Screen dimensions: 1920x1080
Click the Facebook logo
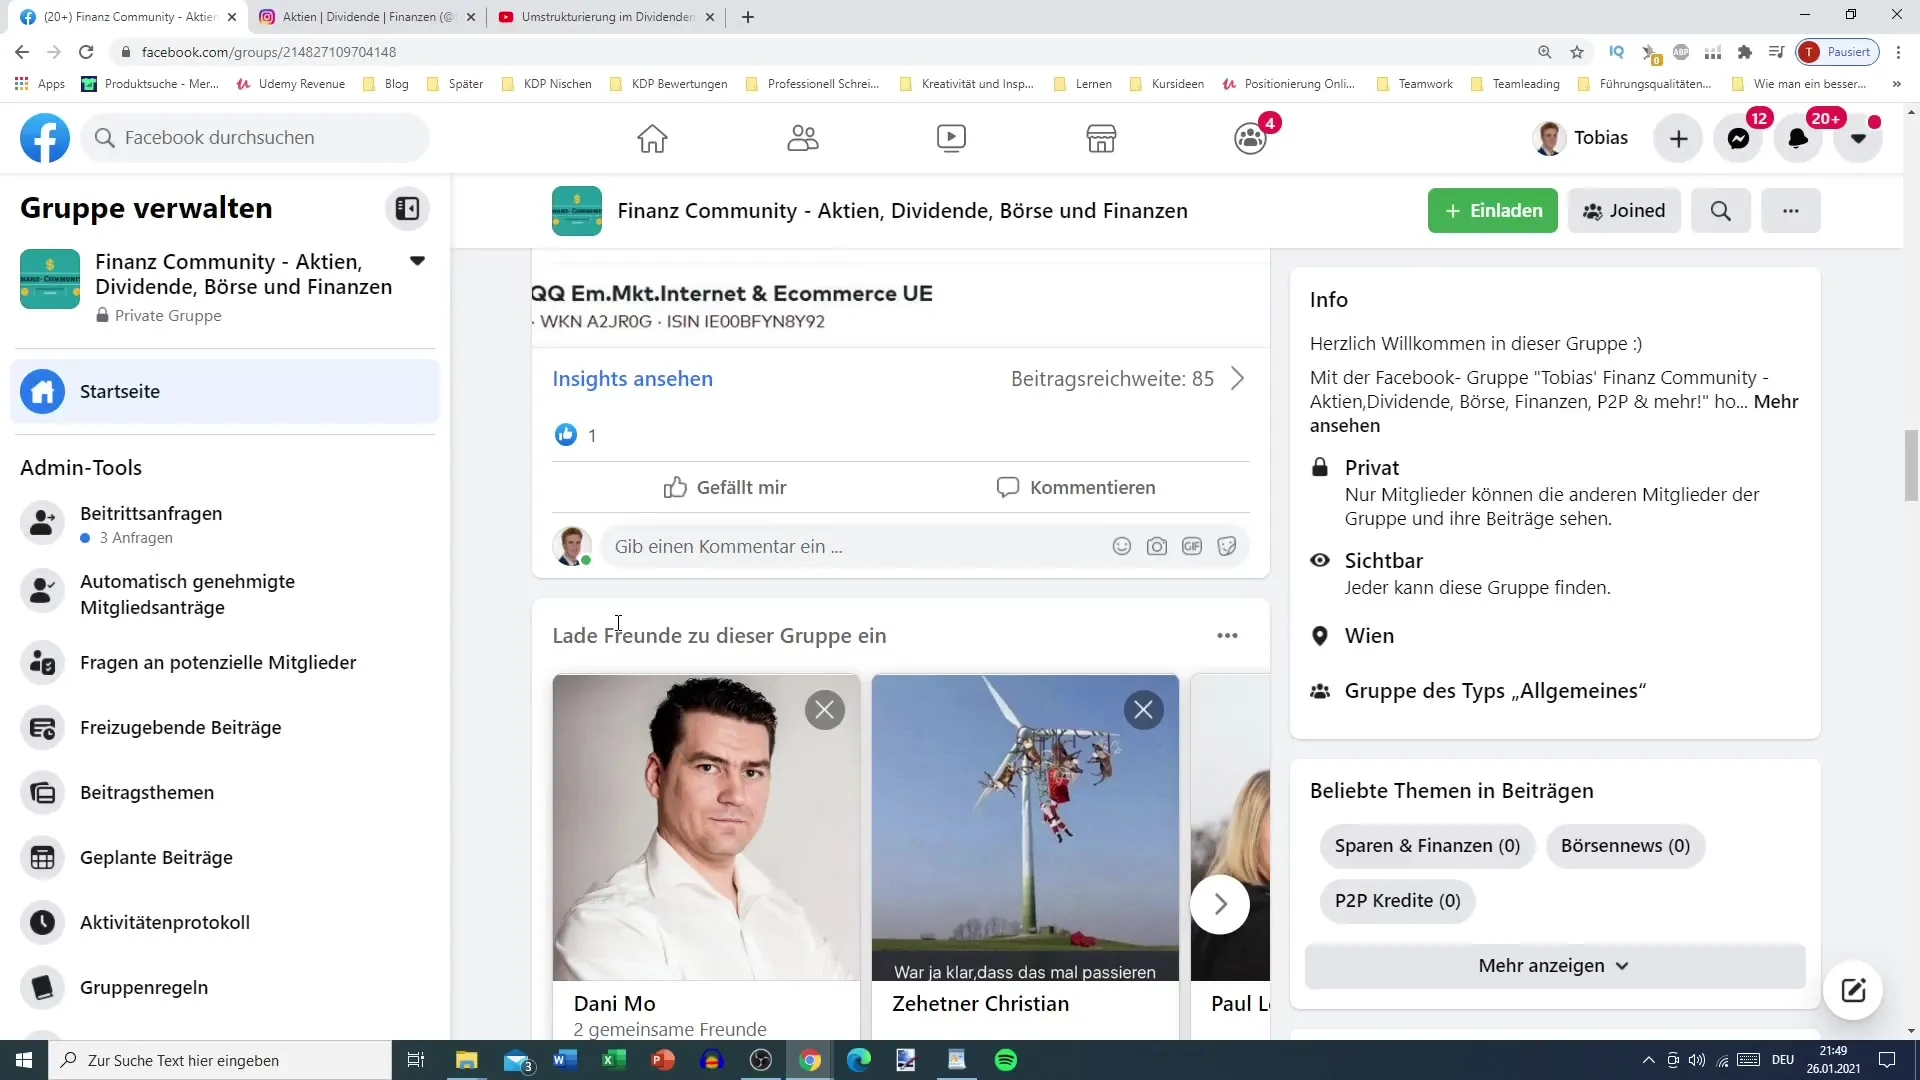coord(45,138)
